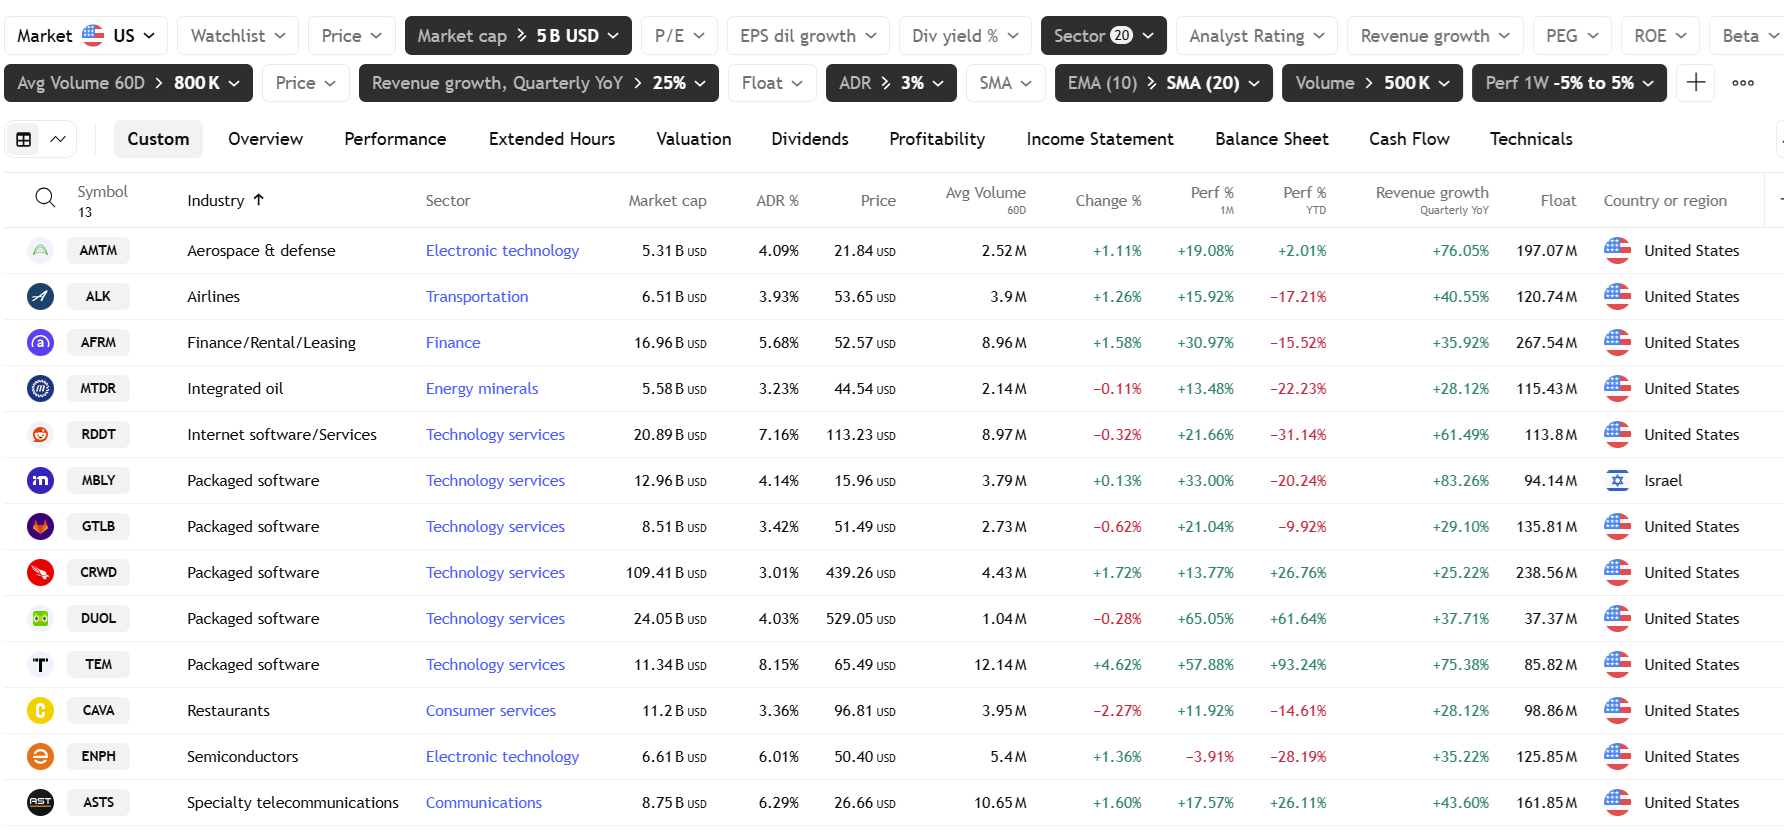Open the Transportation sector link

[x=477, y=297]
